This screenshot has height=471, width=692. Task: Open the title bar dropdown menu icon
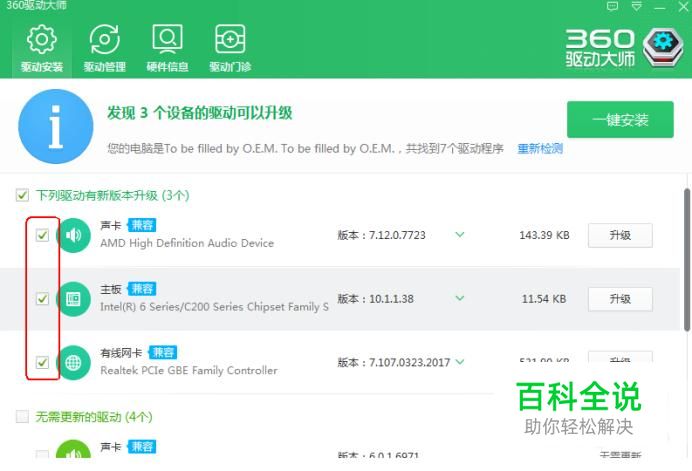click(636, 6)
